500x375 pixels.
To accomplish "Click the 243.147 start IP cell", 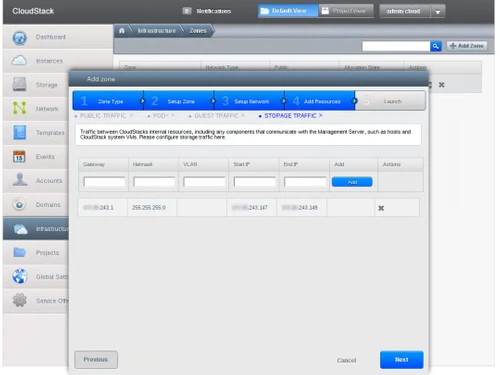I will pos(252,208).
